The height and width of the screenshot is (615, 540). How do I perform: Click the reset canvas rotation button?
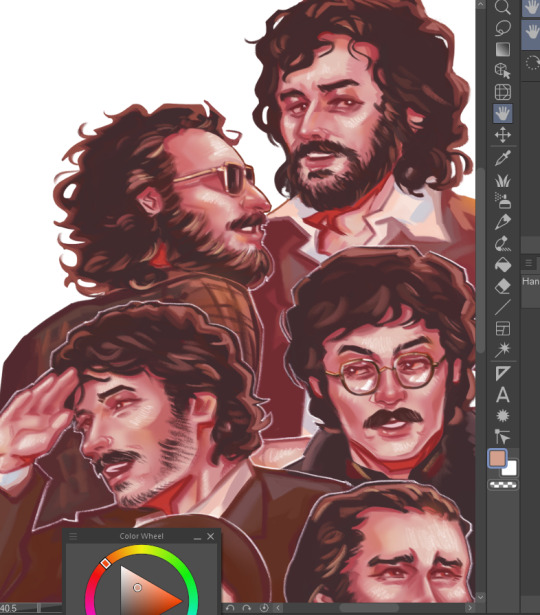point(264,608)
